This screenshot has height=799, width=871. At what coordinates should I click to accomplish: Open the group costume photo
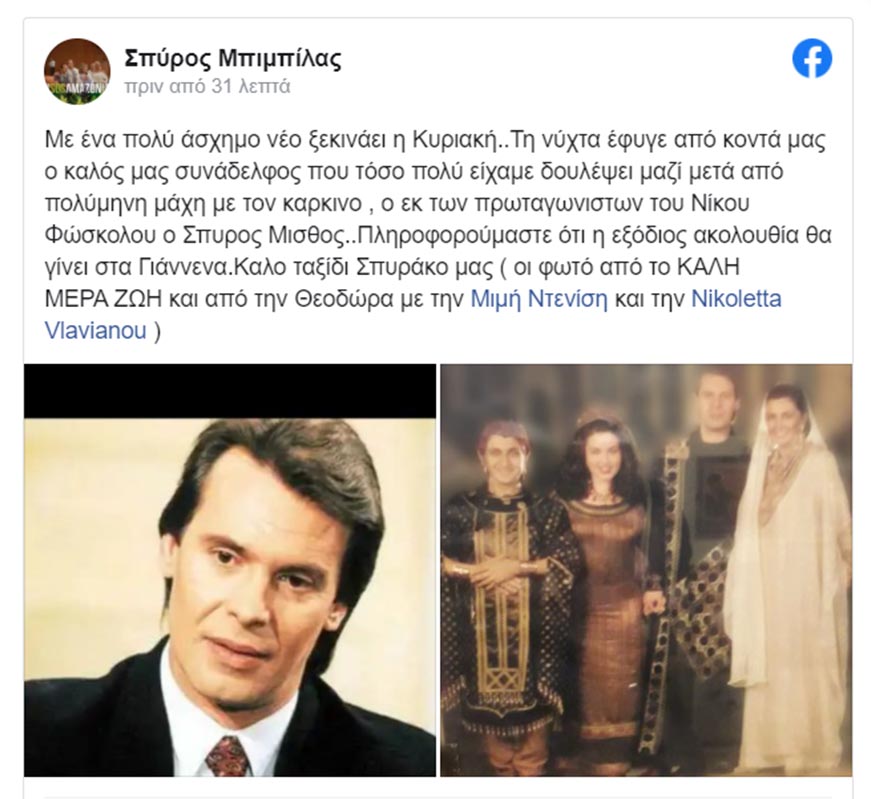tap(646, 570)
